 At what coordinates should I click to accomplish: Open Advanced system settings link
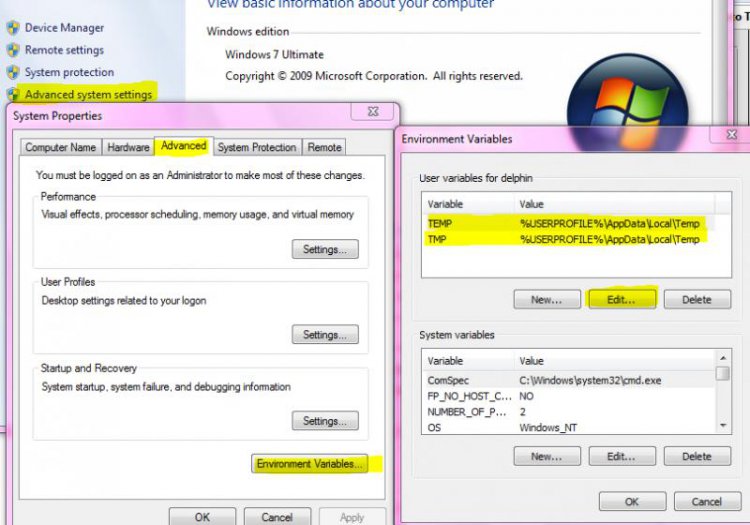click(88, 94)
